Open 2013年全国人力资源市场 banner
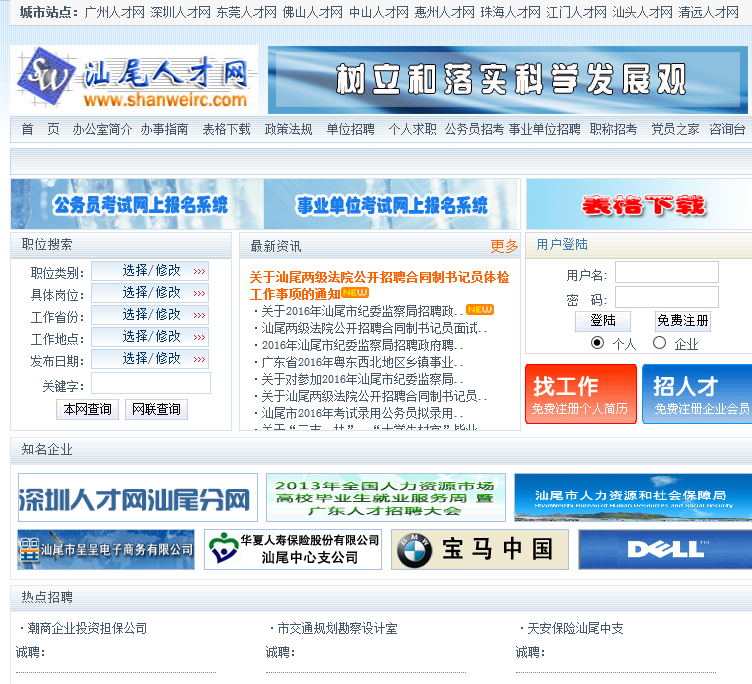This screenshot has height=684, width=752. (x=386, y=497)
